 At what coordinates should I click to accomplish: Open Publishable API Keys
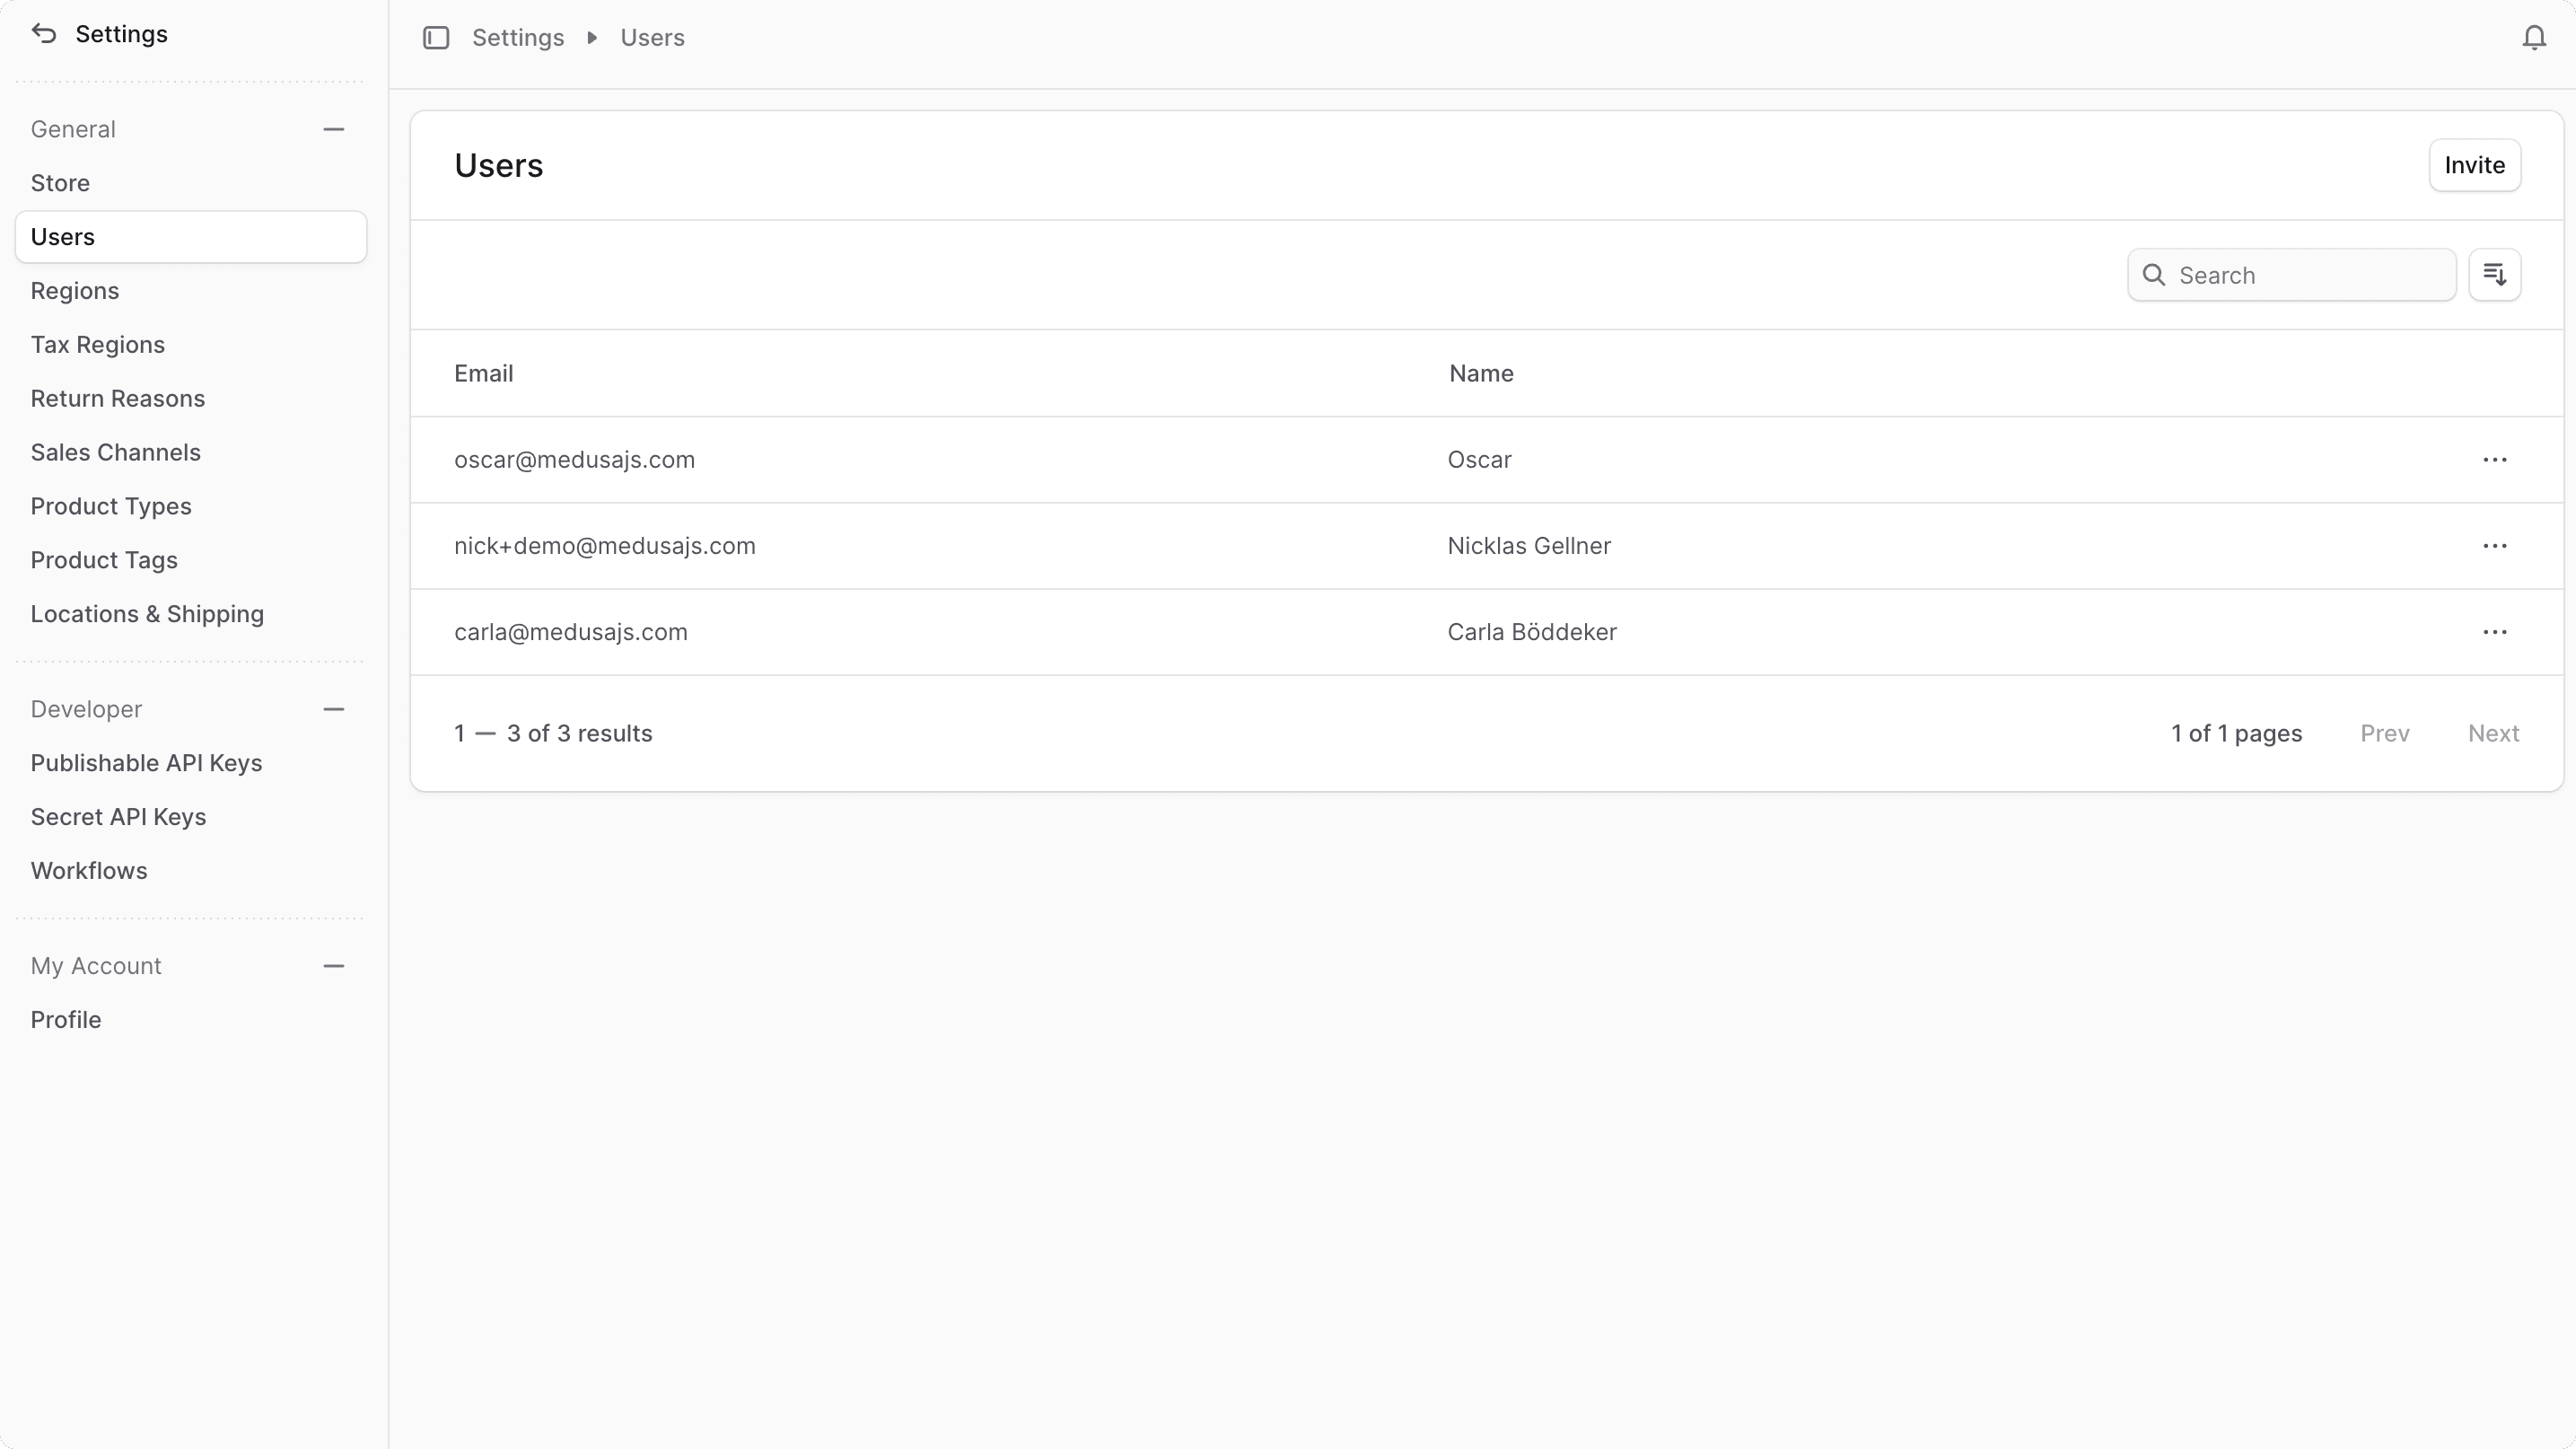(x=146, y=762)
